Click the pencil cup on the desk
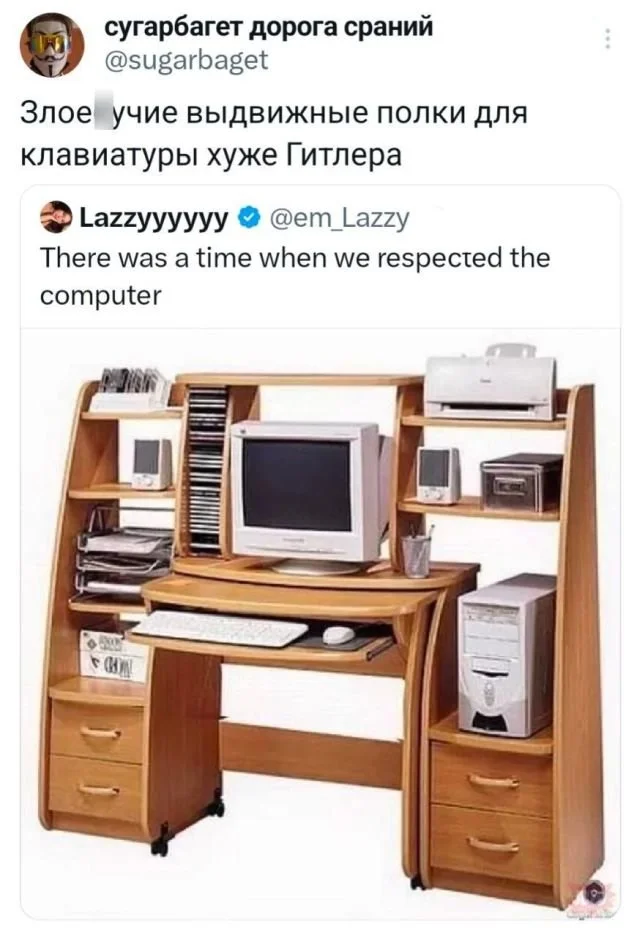 (417, 553)
